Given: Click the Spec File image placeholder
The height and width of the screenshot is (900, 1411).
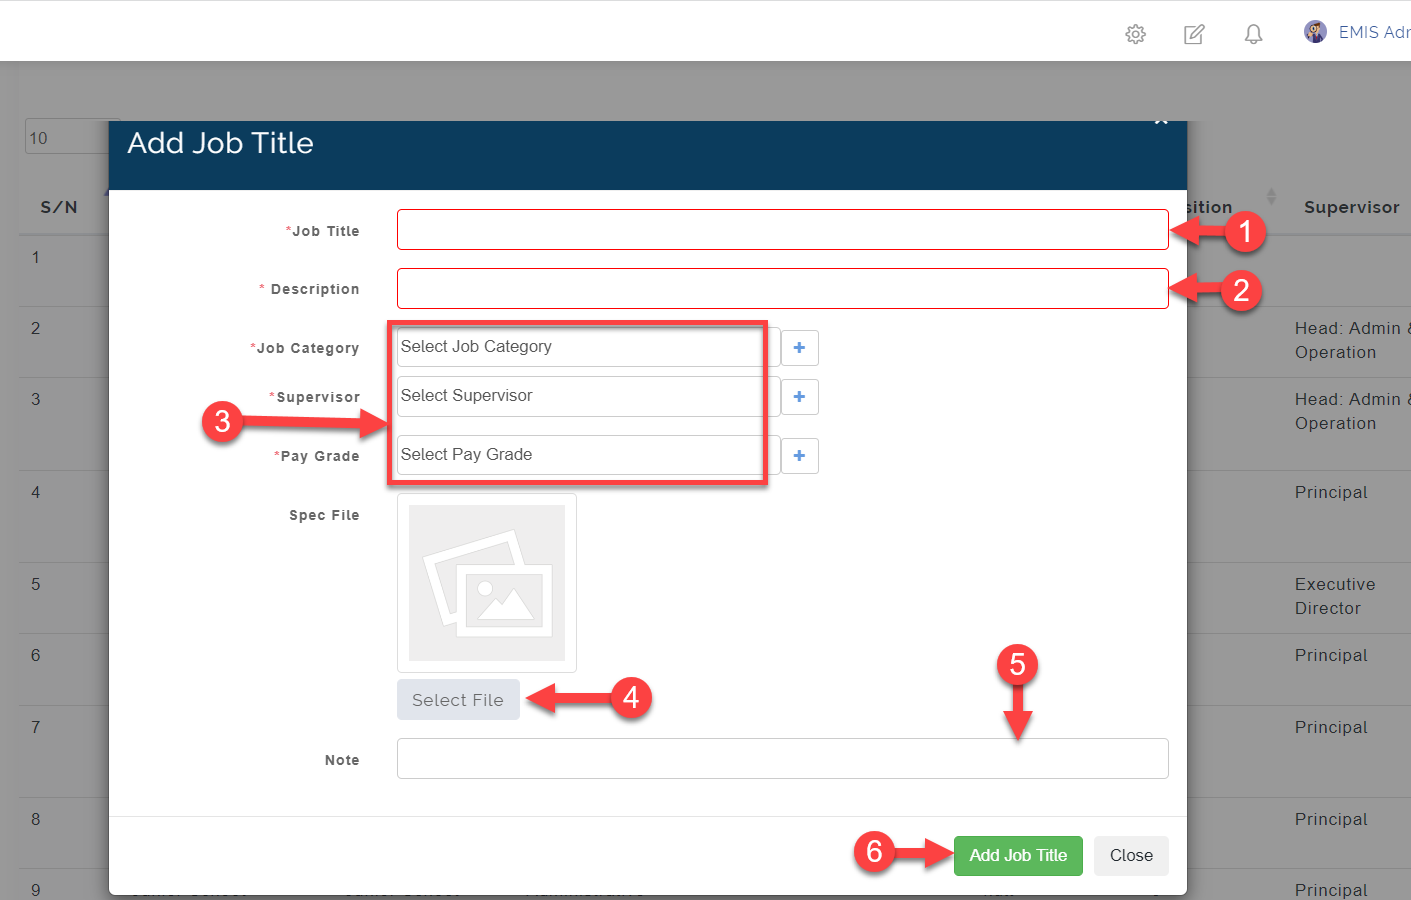Looking at the screenshot, I should tap(487, 583).
